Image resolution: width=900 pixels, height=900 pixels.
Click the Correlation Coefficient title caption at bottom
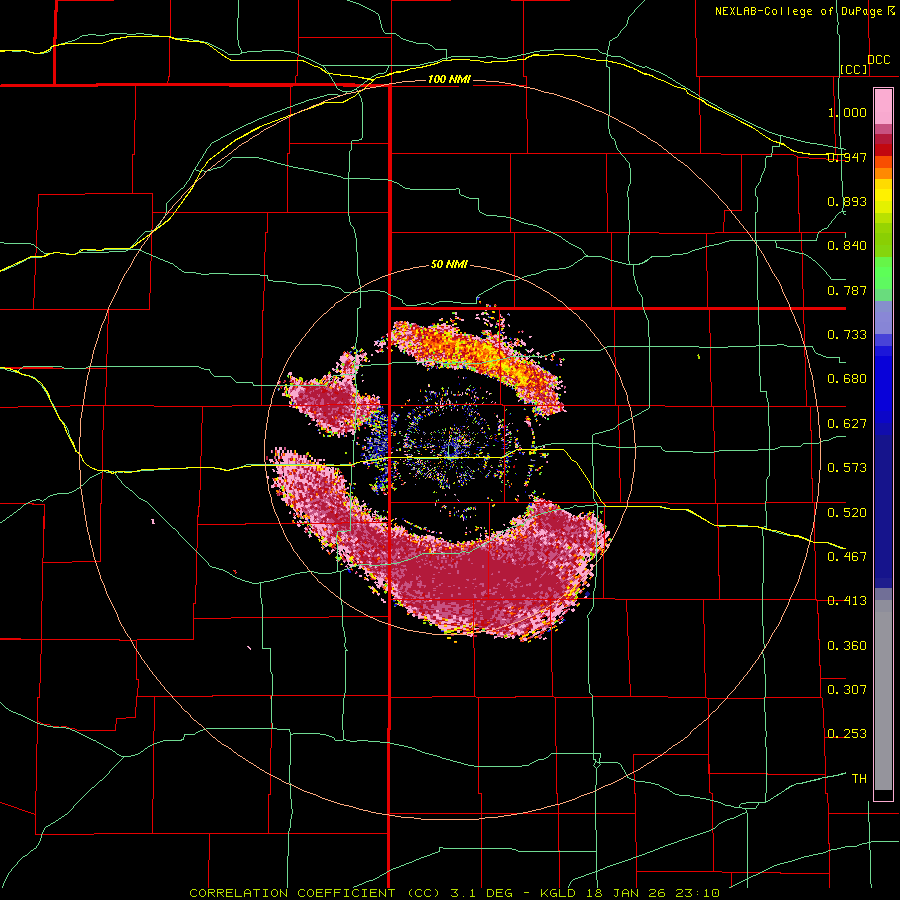[455, 893]
